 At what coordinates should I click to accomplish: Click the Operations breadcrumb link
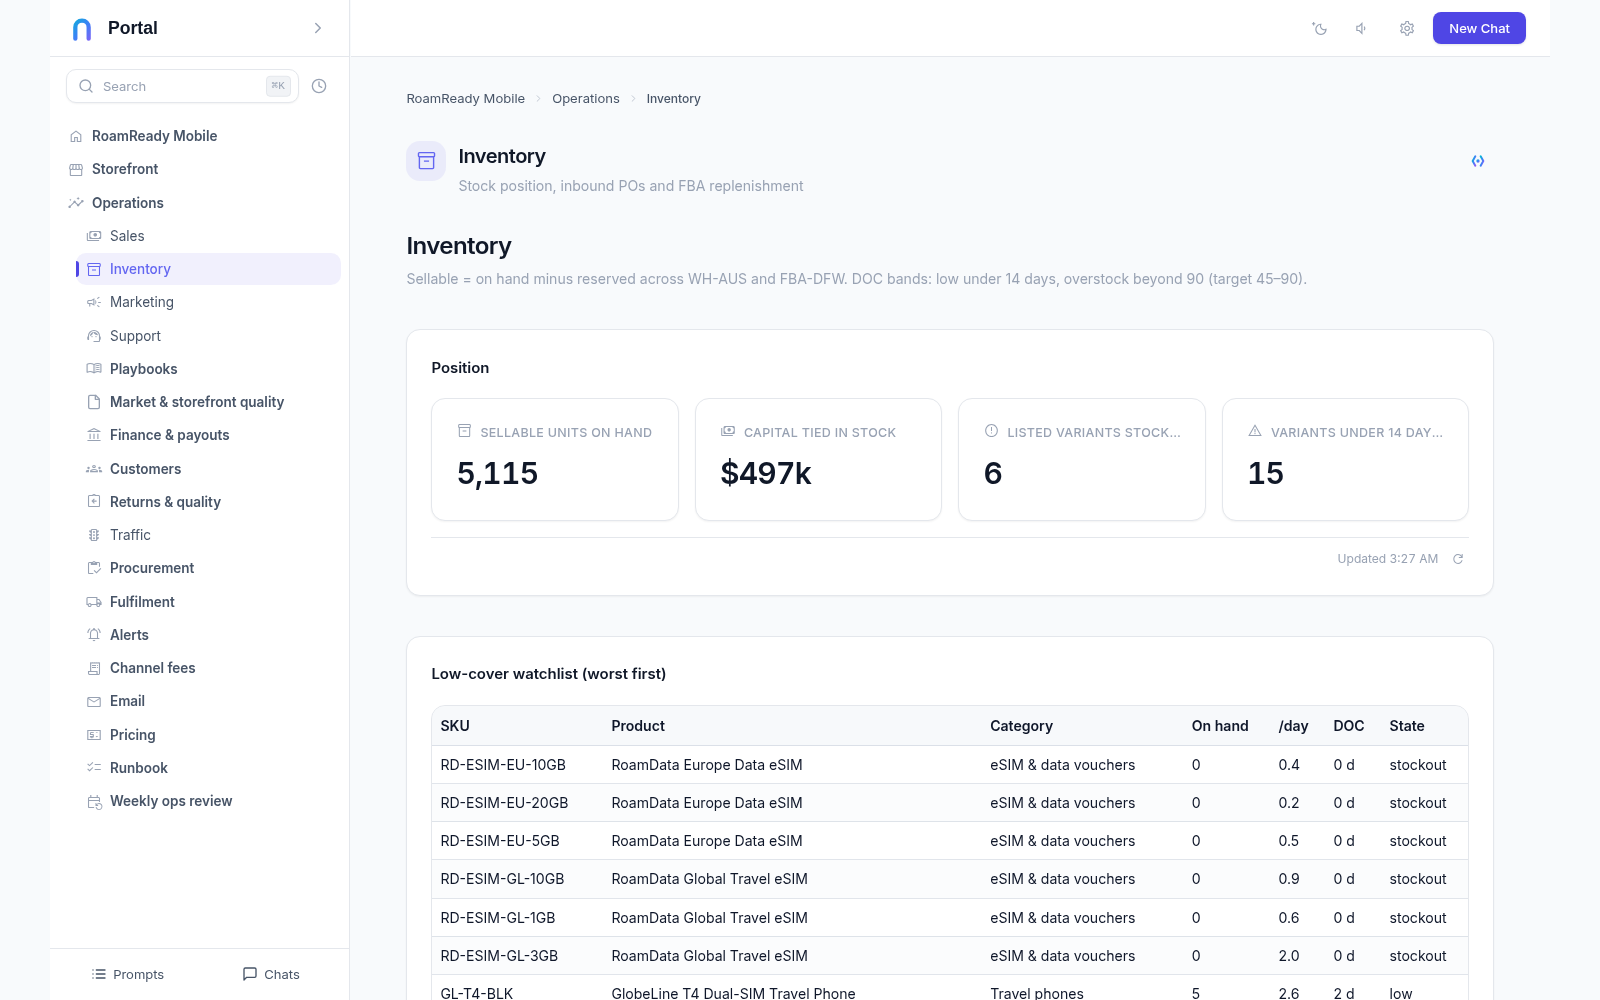coord(586,99)
